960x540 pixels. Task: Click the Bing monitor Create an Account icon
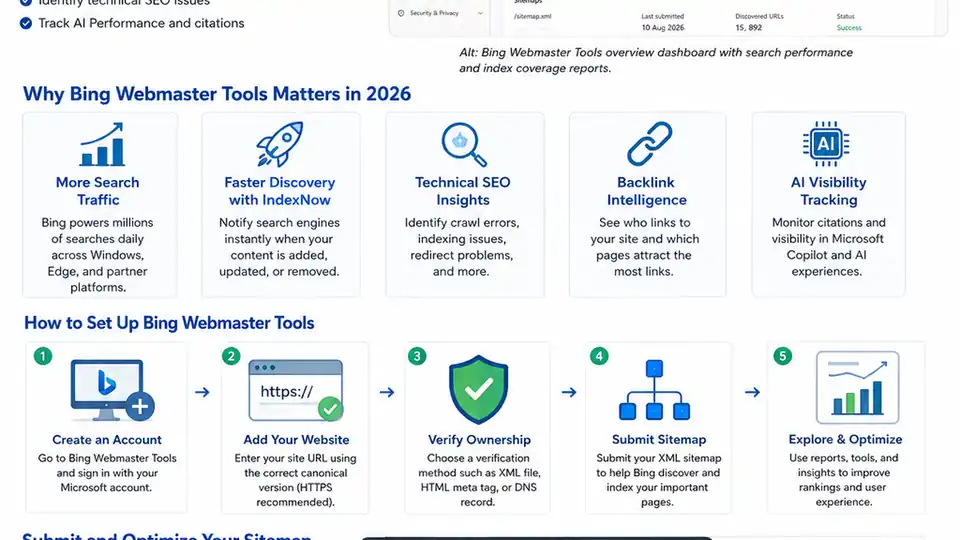pyautogui.click(x=113, y=391)
